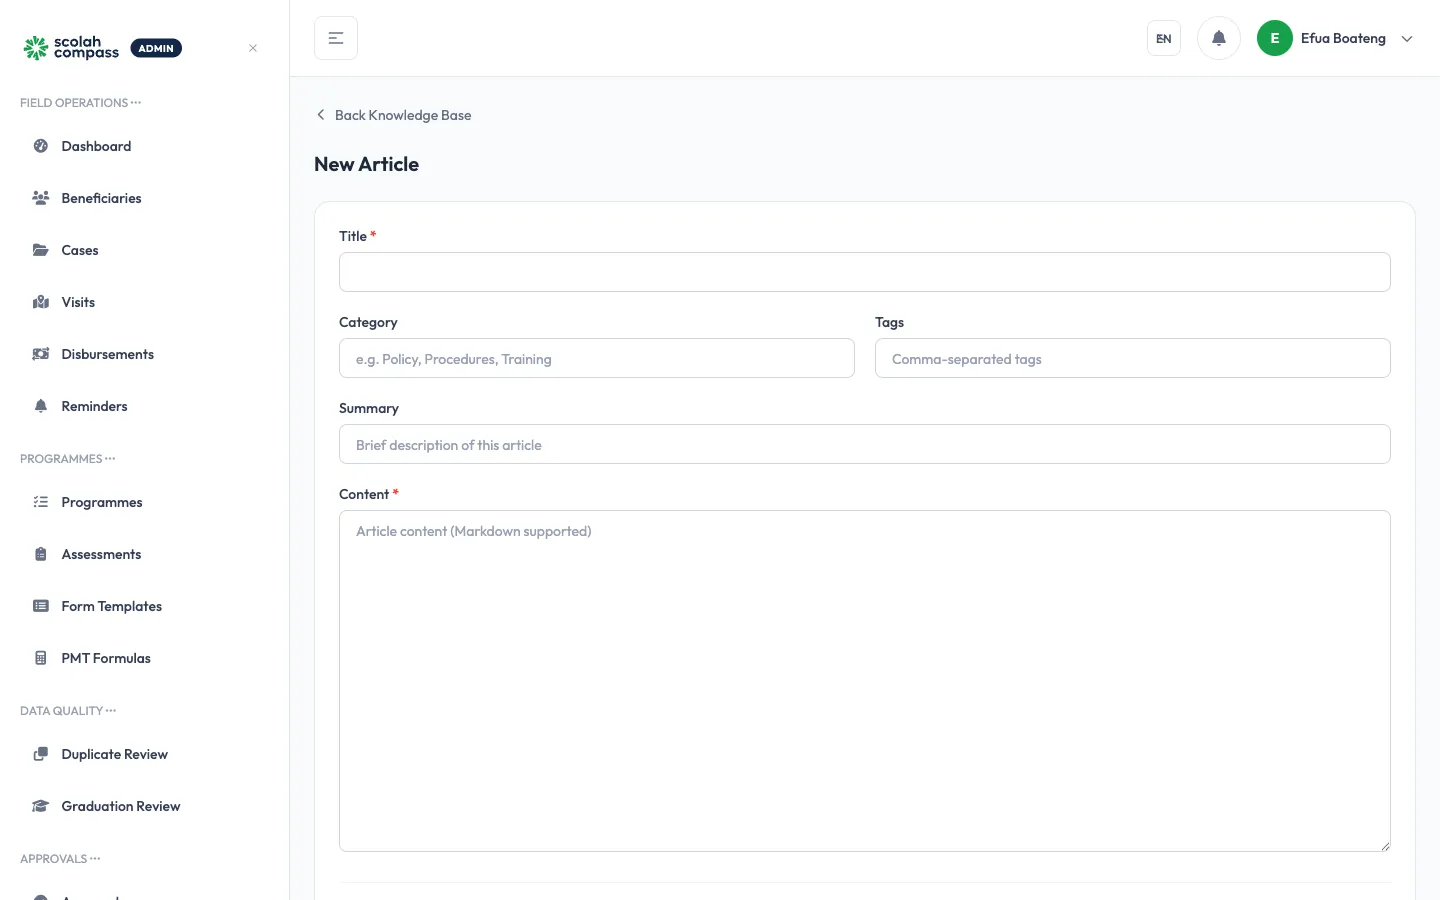Open notifications bell in top bar
This screenshot has height=900, width=1440.
pyautogui.click(x=1219, y=38)
